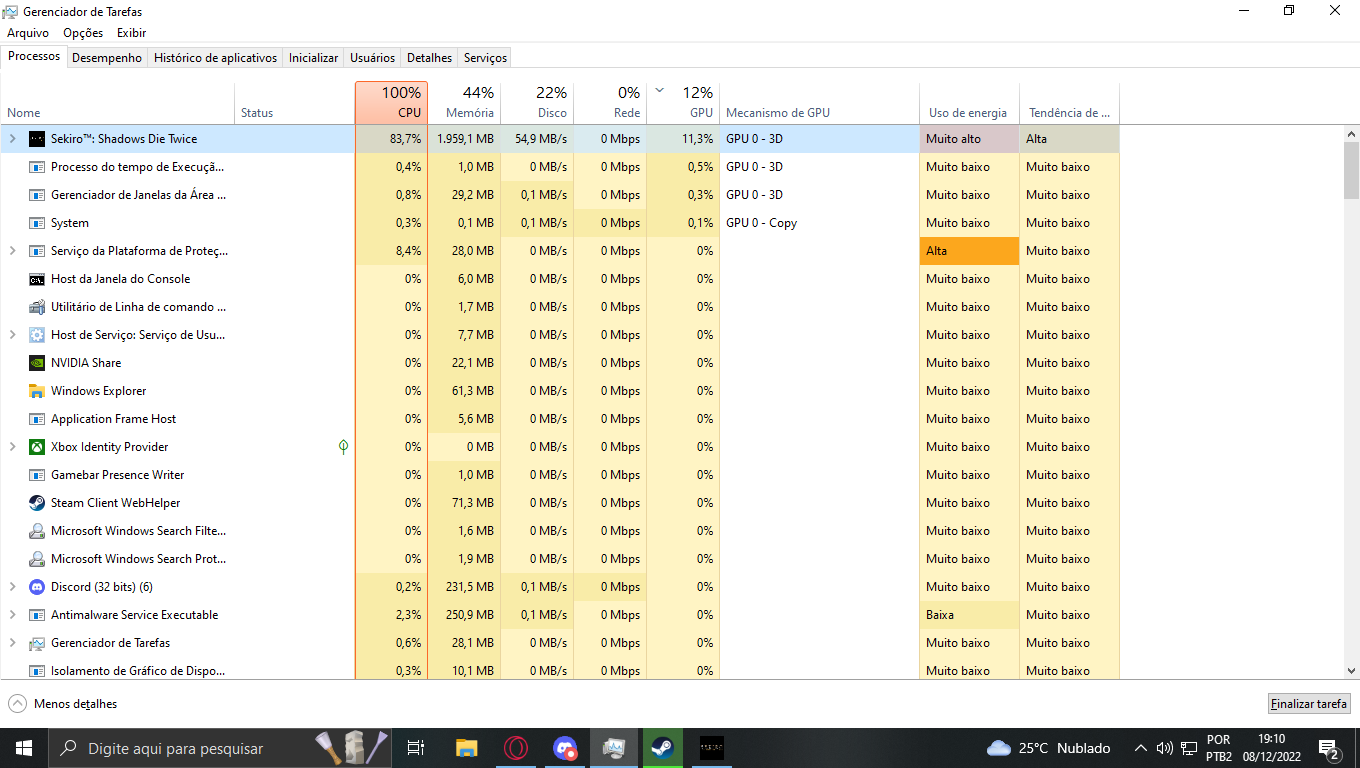This screenshot has width=1360, height=768.
Task: Open the Arquivo menu
Action: pyautogui.click(x=28, y=33)
